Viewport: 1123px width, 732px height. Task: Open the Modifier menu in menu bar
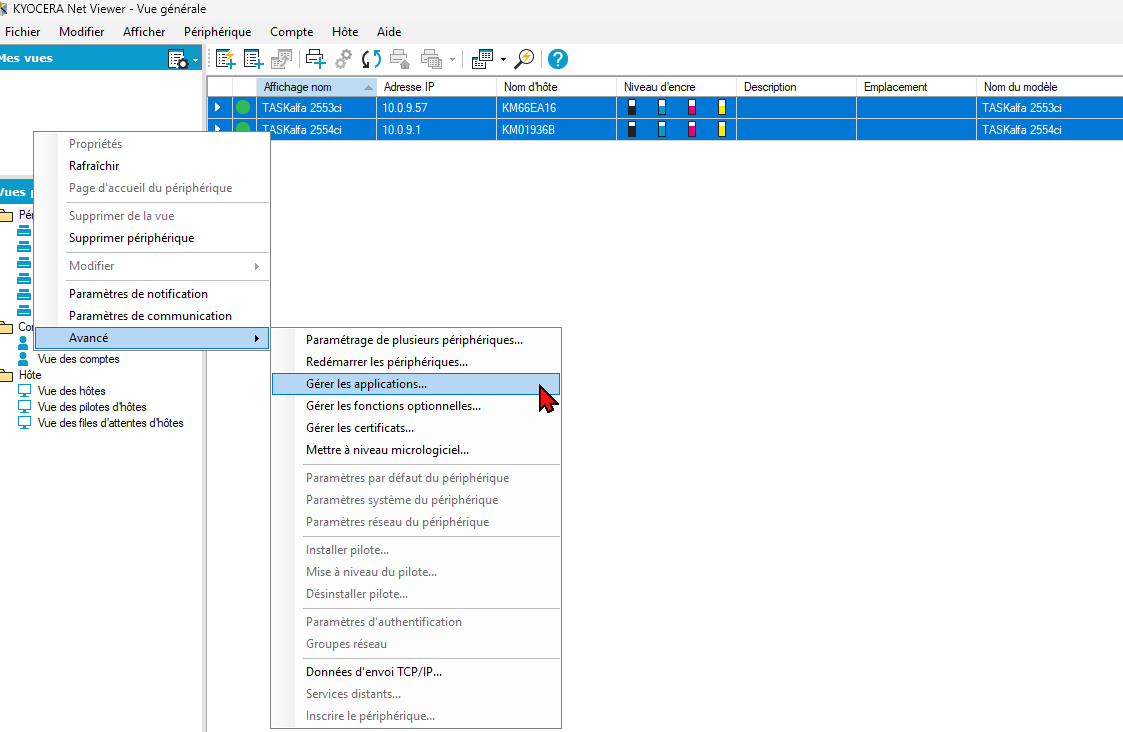pyautogui.click(x=82, y=32)
